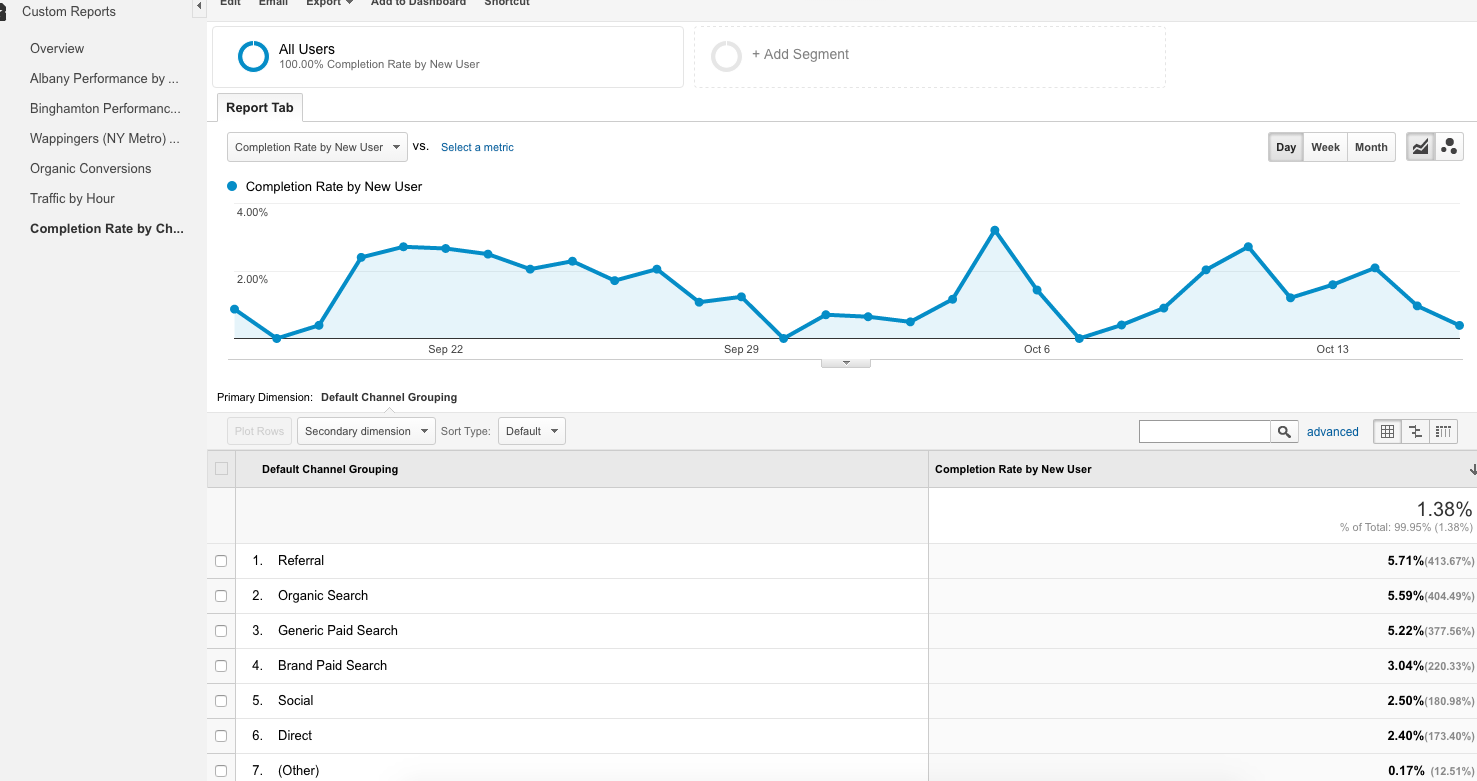1477x781 pixels.
Task: Click the All Users segment circle icon
Action: [x=253, y=56]
